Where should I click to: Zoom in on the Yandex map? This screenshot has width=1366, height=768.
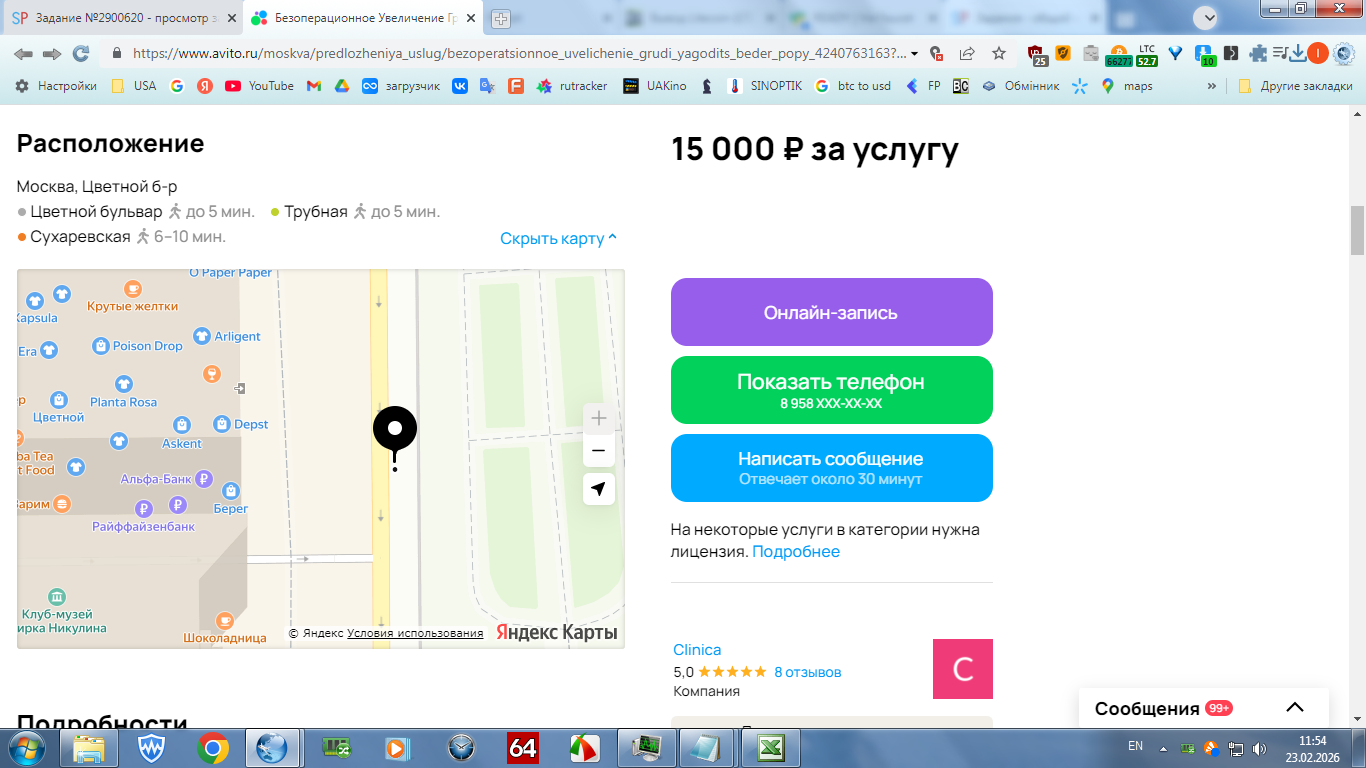point(598,418)
